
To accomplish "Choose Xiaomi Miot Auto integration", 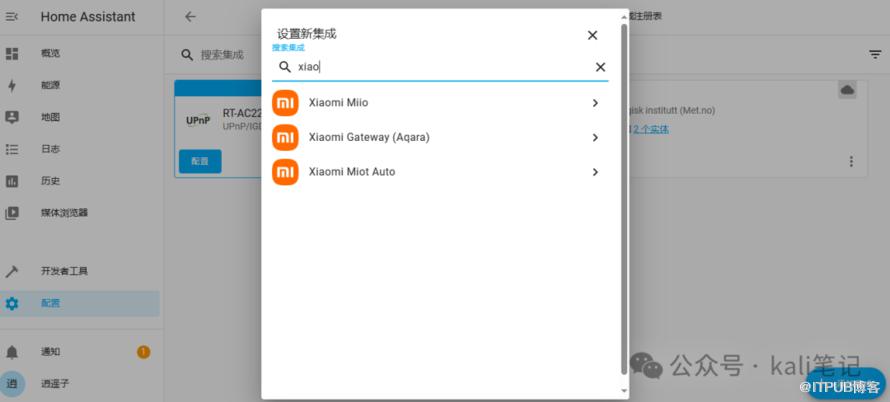I will 440,172.
